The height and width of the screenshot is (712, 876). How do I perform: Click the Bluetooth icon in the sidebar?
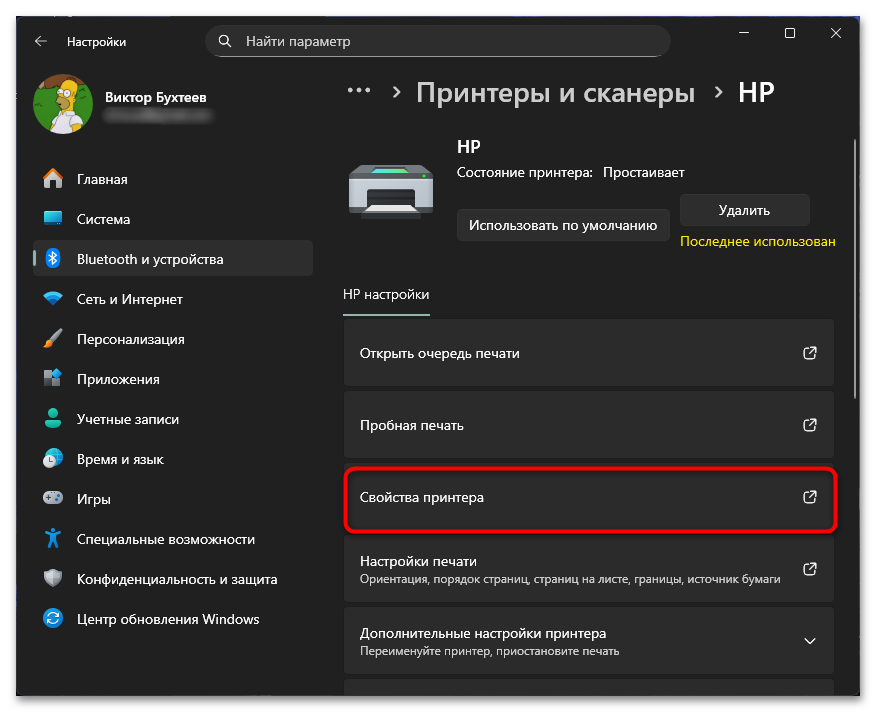point(53,258)
